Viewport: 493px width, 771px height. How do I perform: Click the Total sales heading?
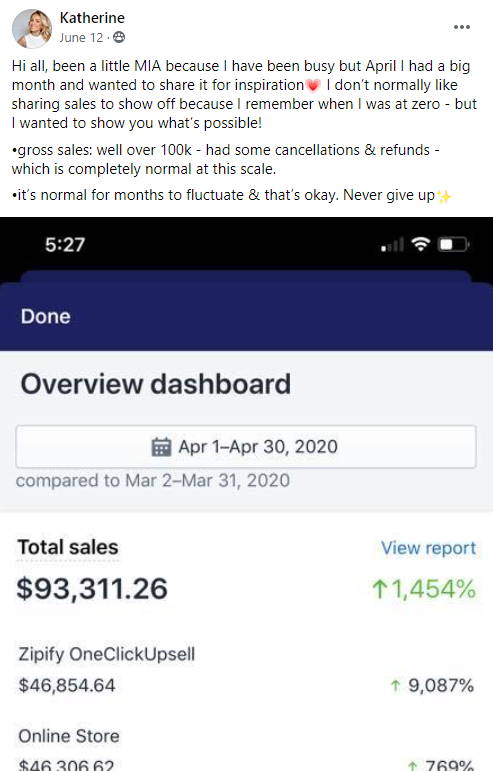pos(68,547)
